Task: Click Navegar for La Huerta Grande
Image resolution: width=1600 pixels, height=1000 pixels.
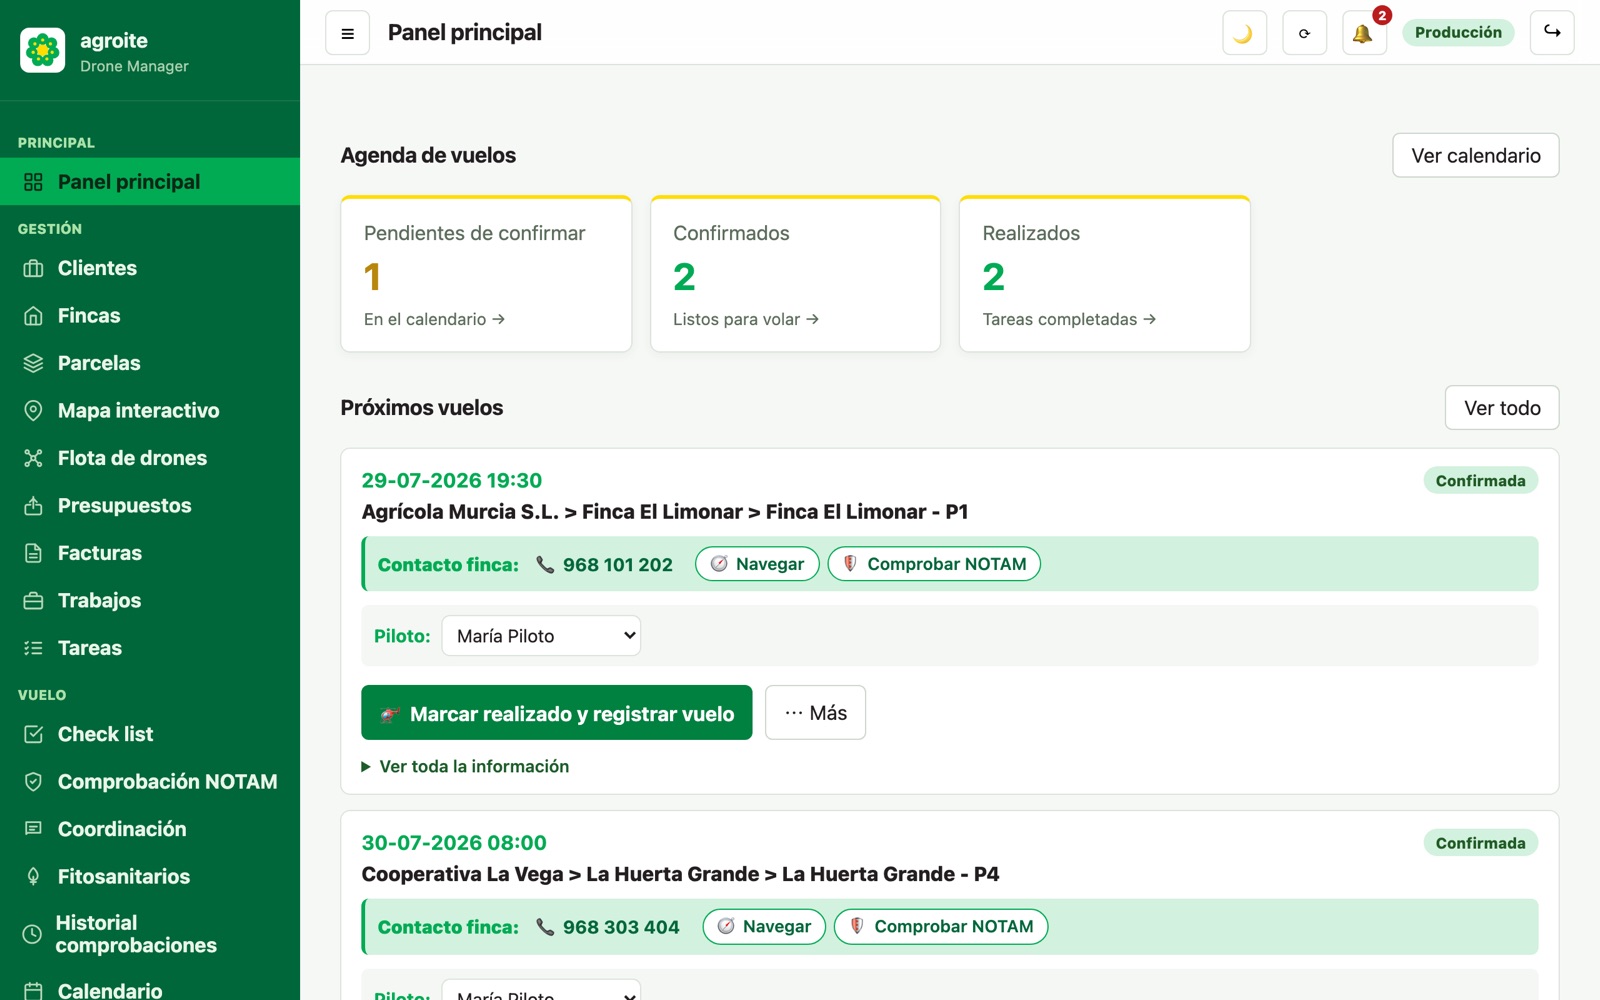Action: point(764,926)
